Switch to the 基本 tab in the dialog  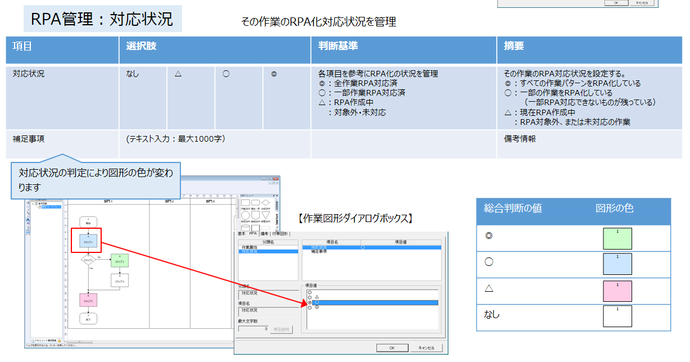242,234
